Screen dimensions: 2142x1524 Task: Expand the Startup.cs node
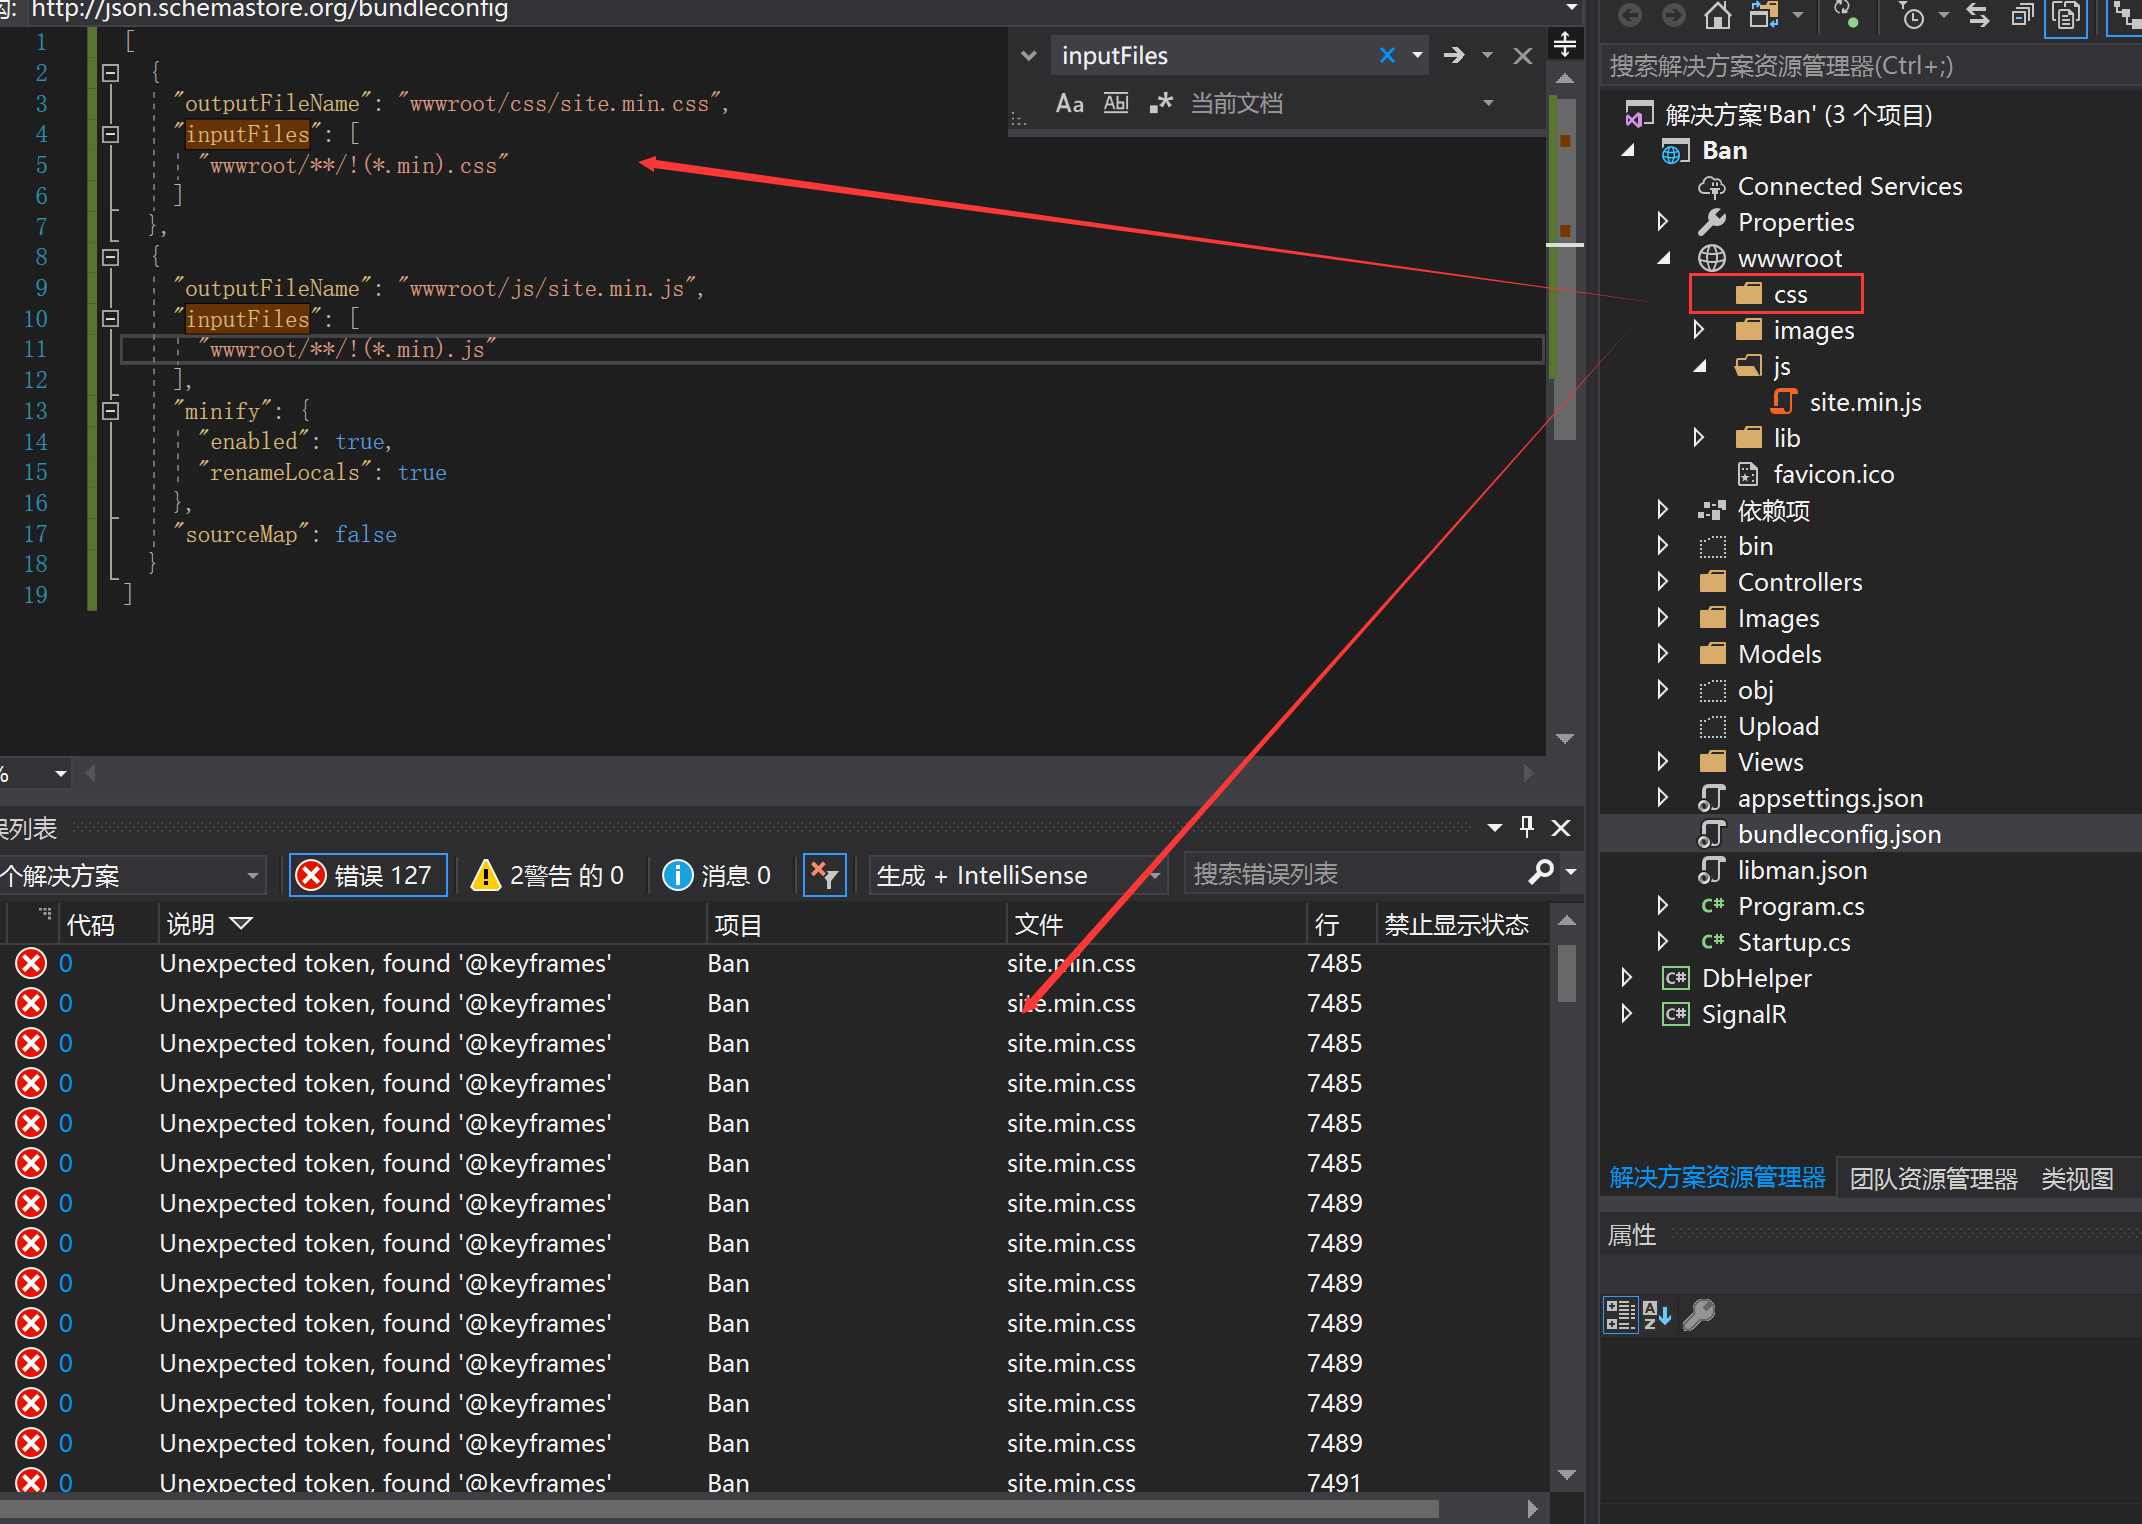pos(1662,941)
